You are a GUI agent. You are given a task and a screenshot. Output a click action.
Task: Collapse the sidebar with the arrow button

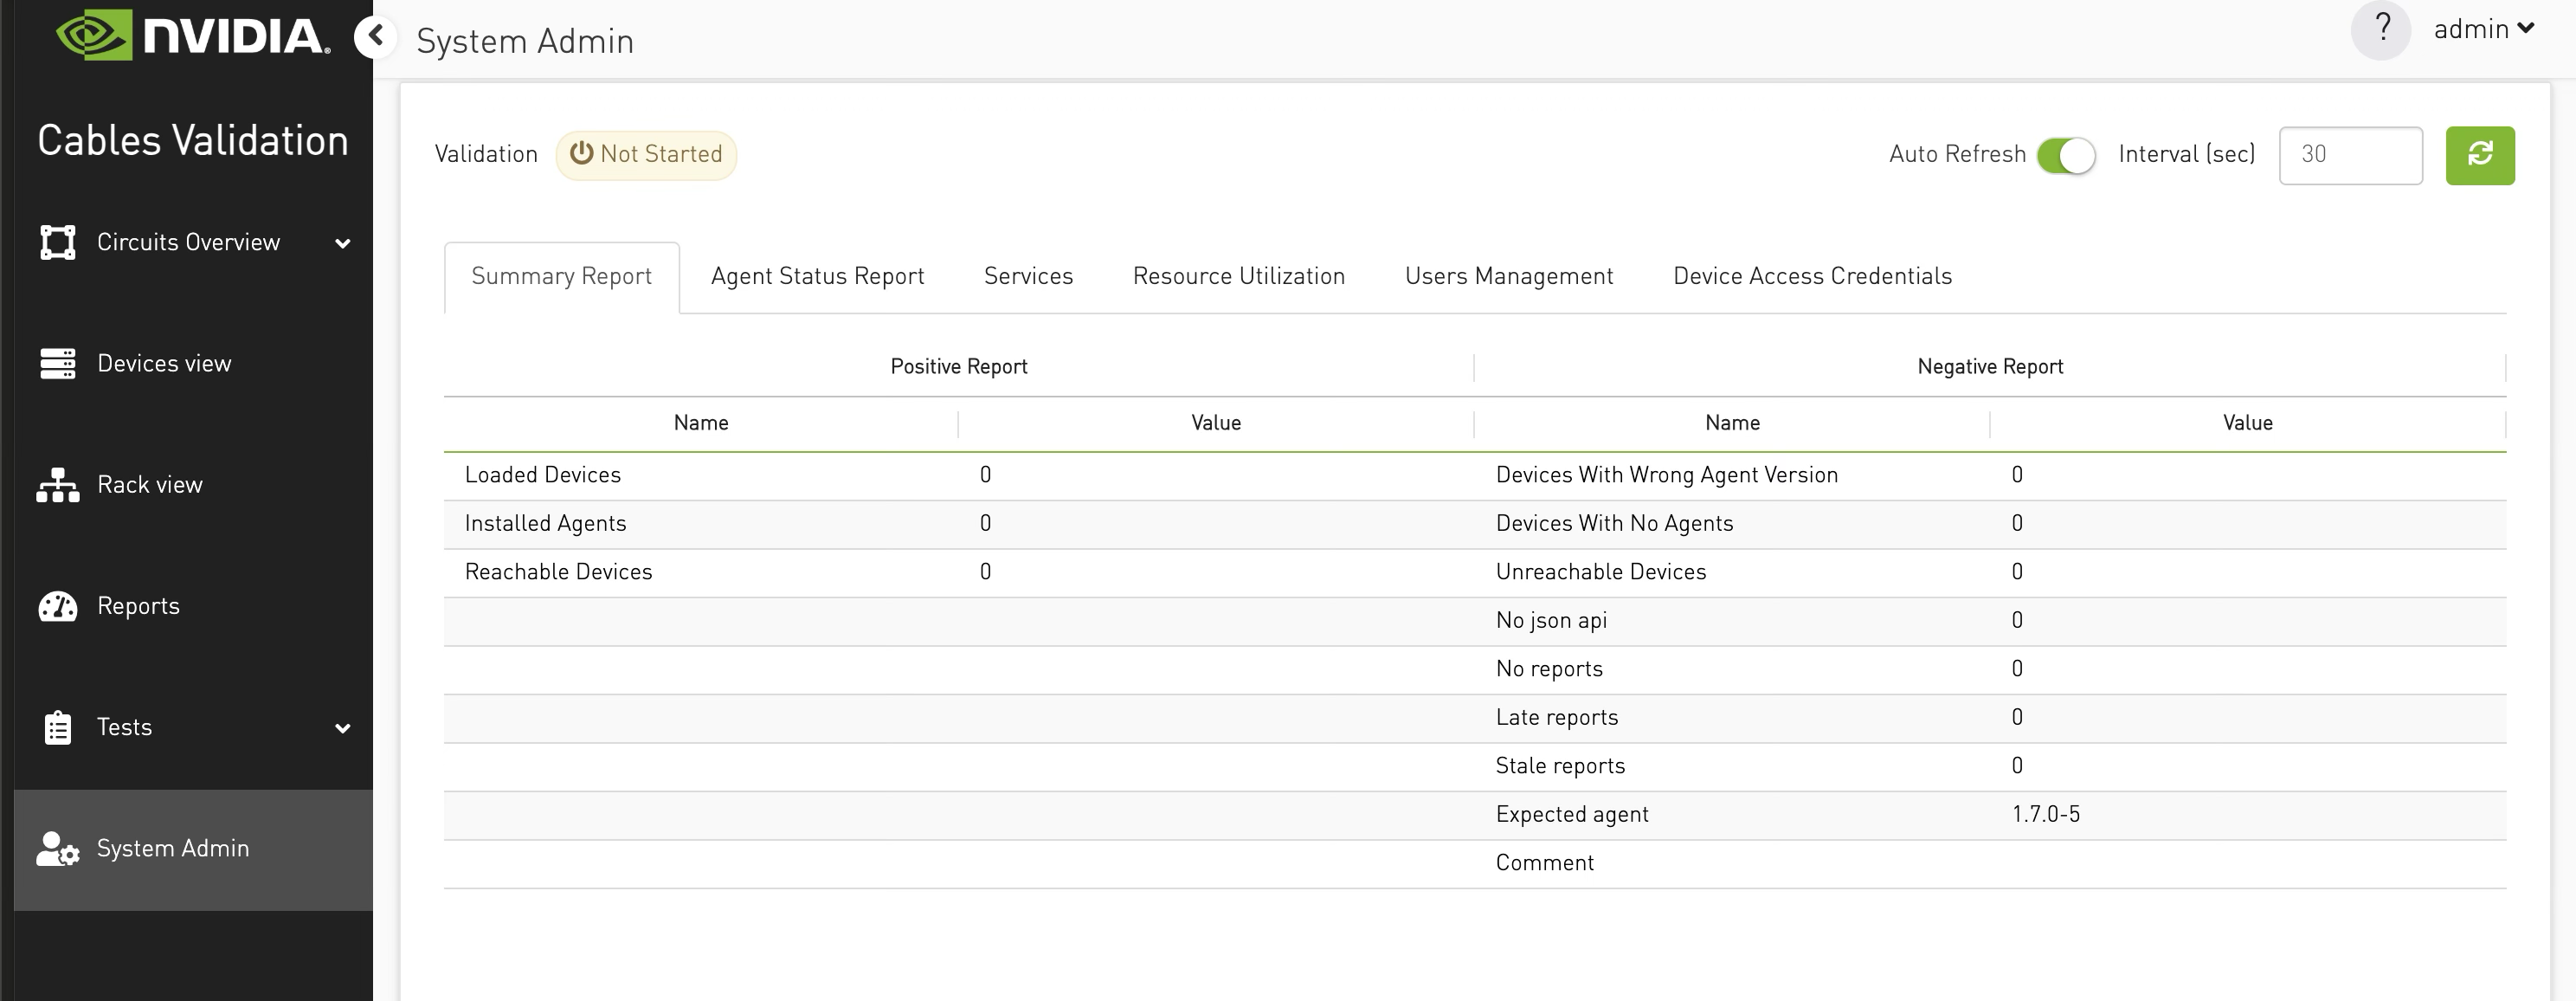(375, 37)
